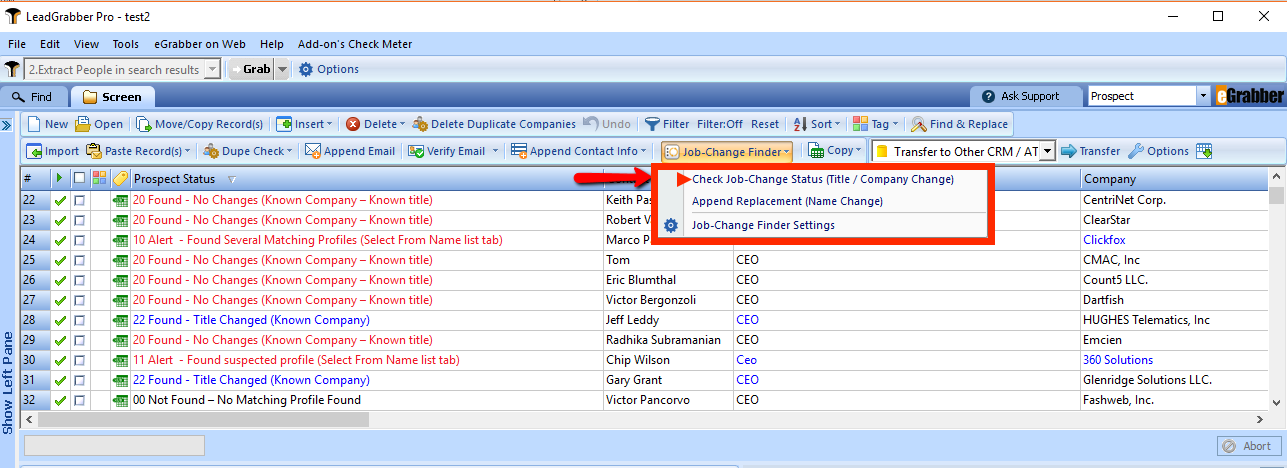
Task: Click the Clickfox company cell
Action: (x=1173, y=240)
